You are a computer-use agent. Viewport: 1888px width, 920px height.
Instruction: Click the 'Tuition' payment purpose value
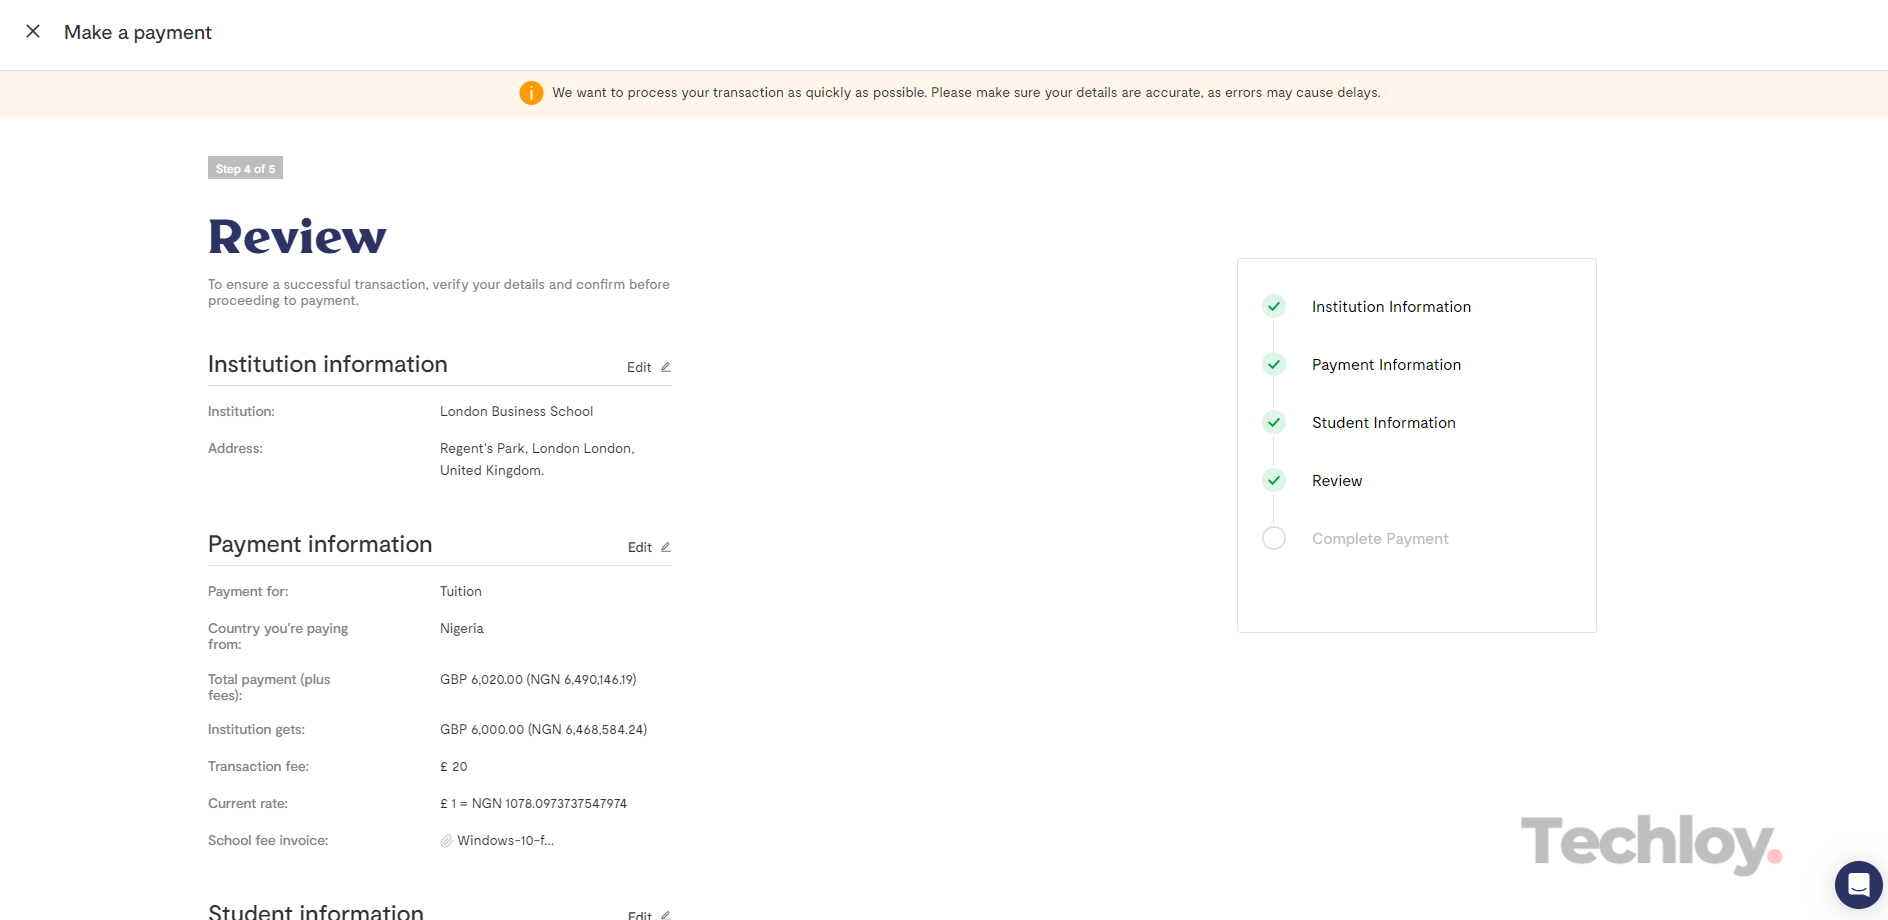[461, 592]
